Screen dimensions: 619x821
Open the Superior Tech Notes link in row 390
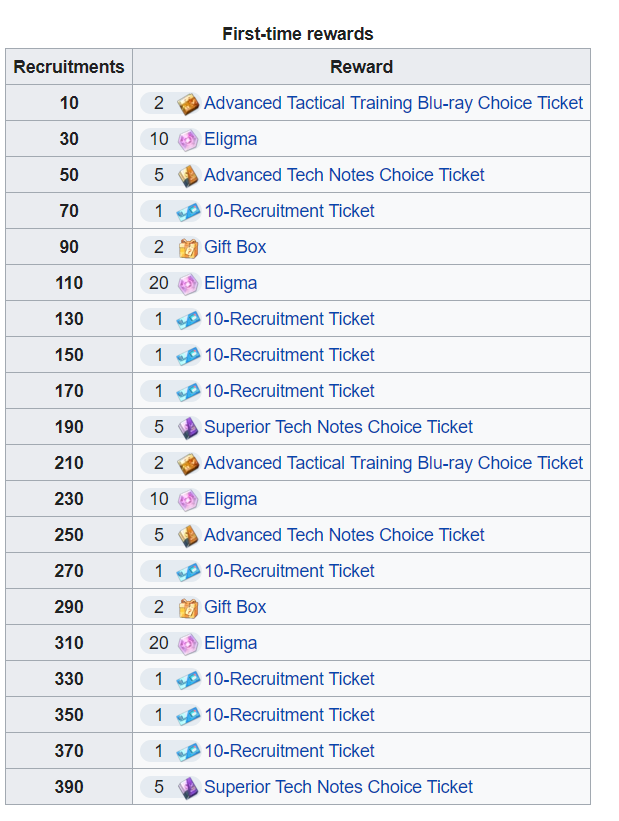point(338,787)
